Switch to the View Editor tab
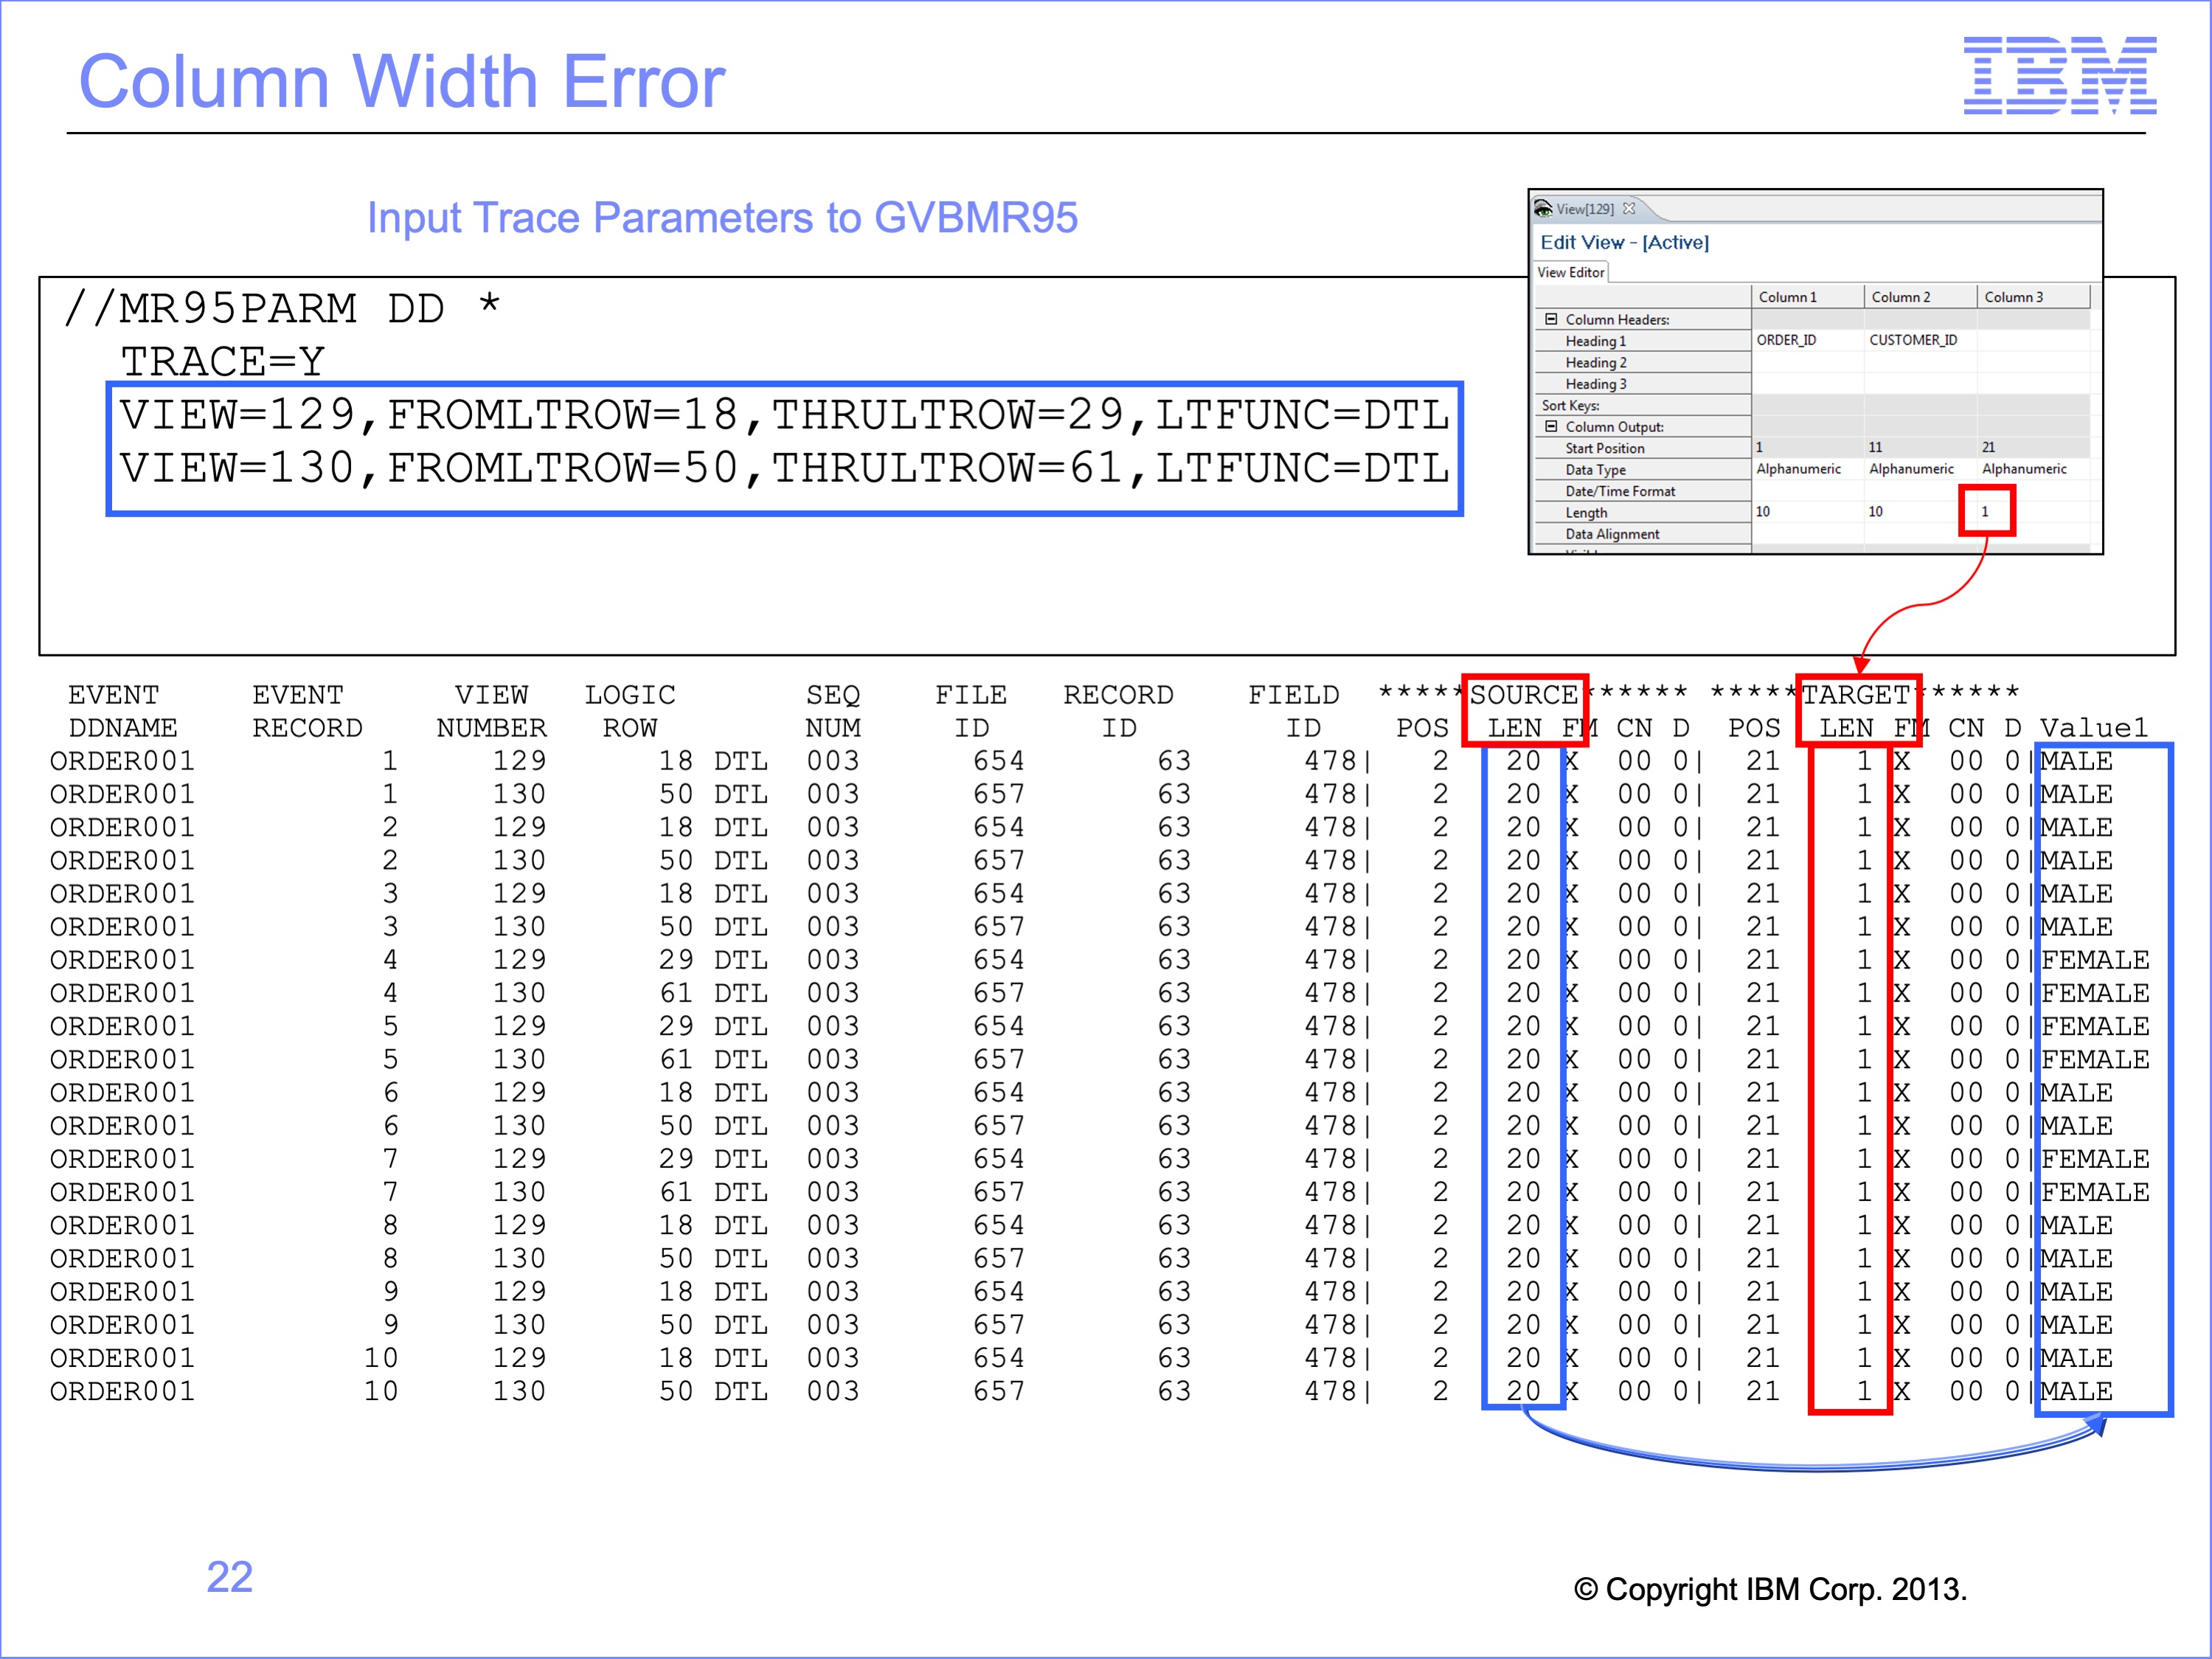Viewport: 2212px width, 1659px height. pyautogui.click(x=1570, y=272)
